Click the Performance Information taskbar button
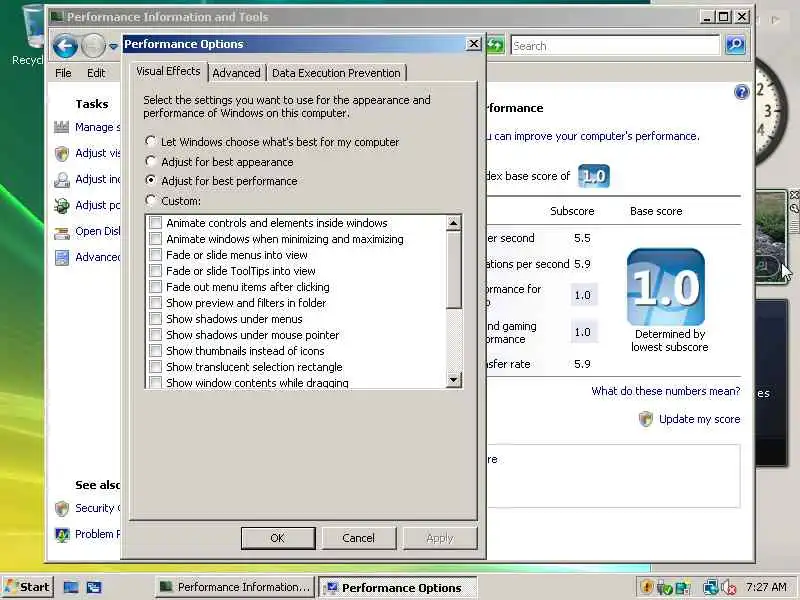The image size is (800, 600). coord(235,587)
